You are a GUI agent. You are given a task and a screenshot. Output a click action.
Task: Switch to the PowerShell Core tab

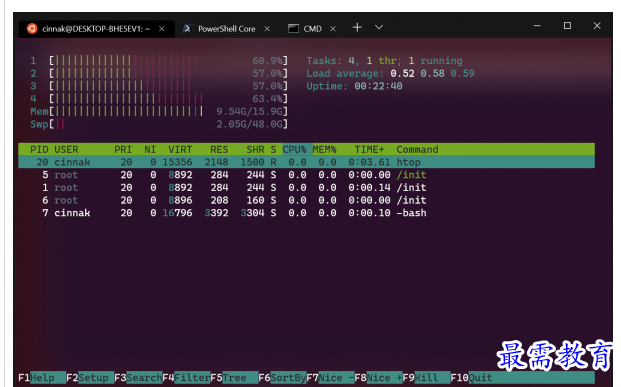[x=227, y=29]
